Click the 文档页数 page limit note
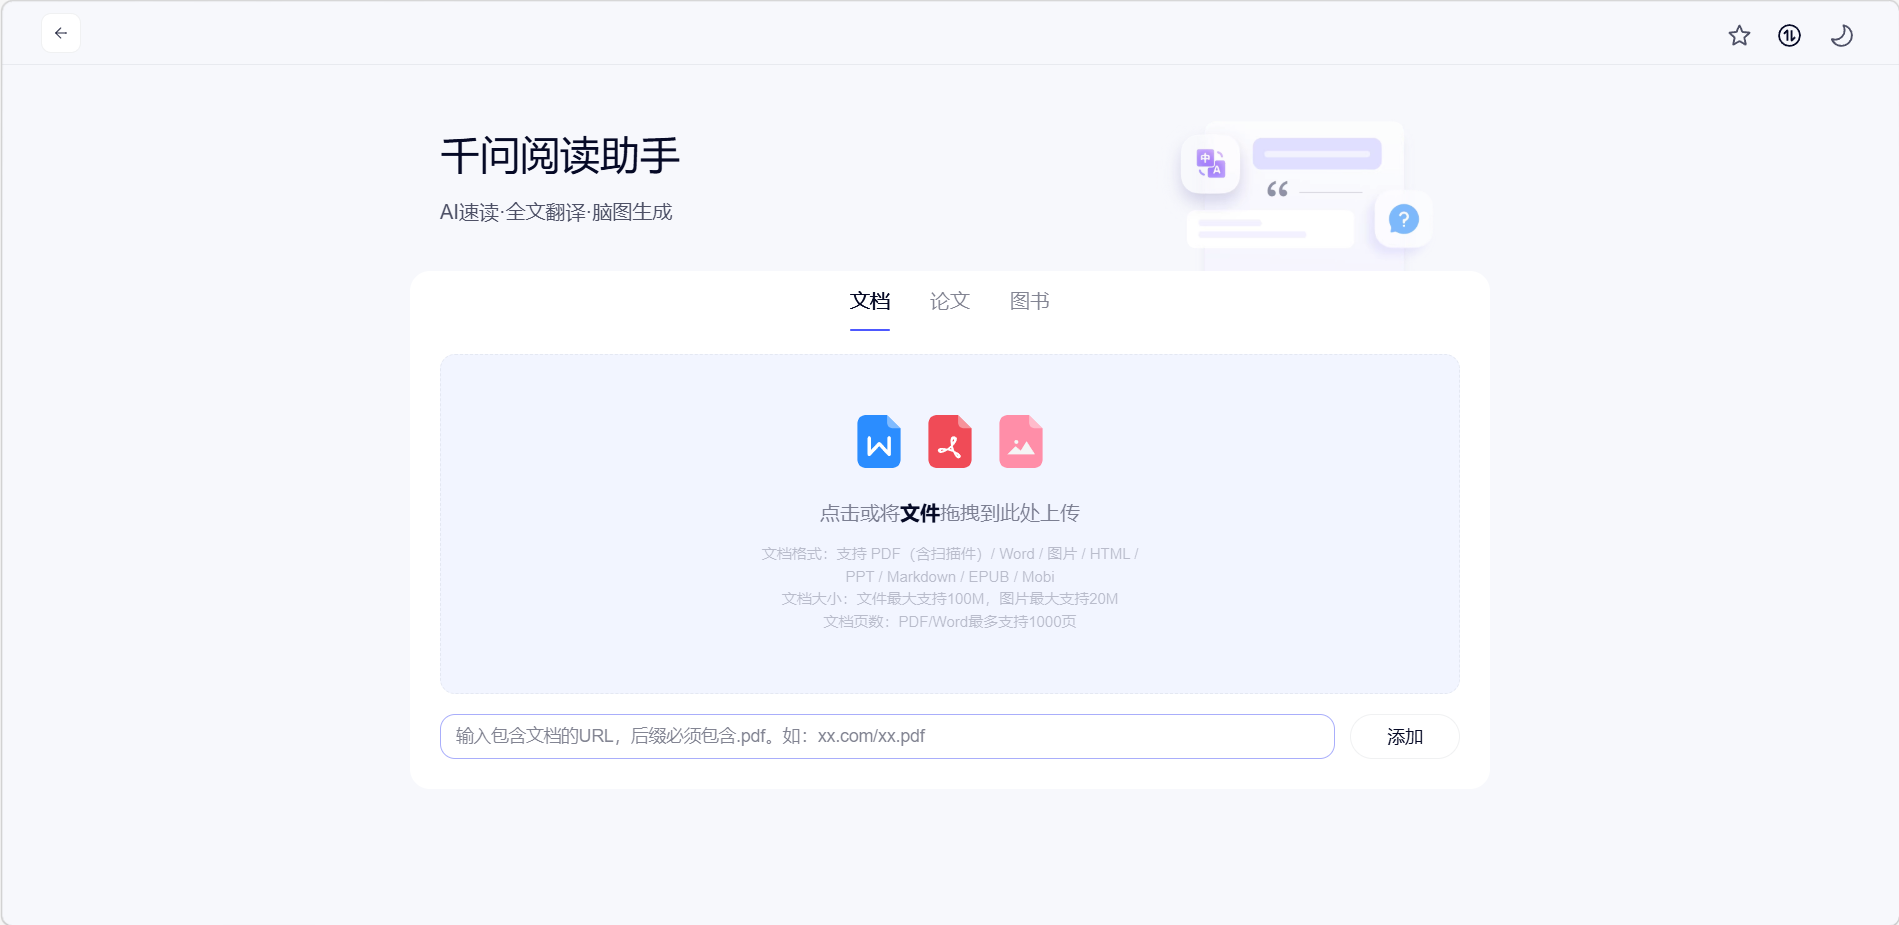 click(x=949, y=622)
